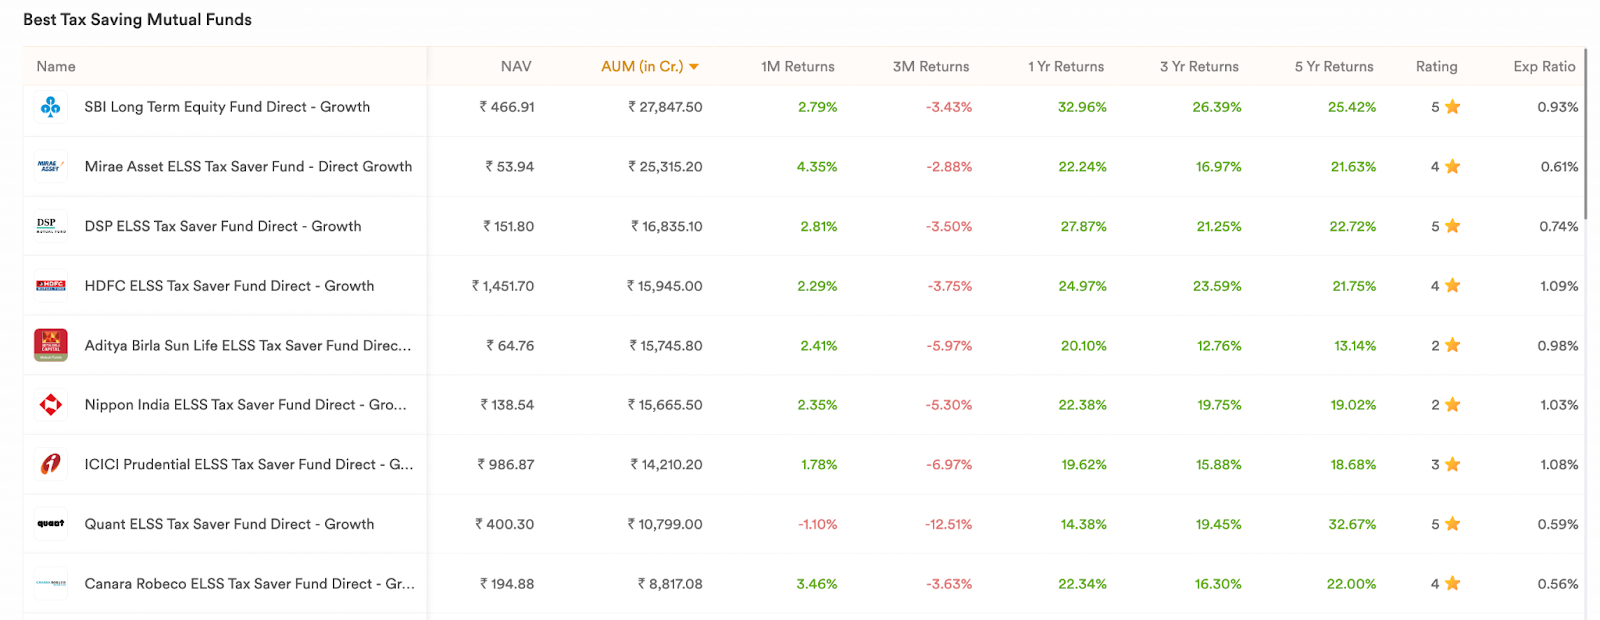Click SBI expense ratio 0.93%
Screen dimensions: 1600x620
1558,107
